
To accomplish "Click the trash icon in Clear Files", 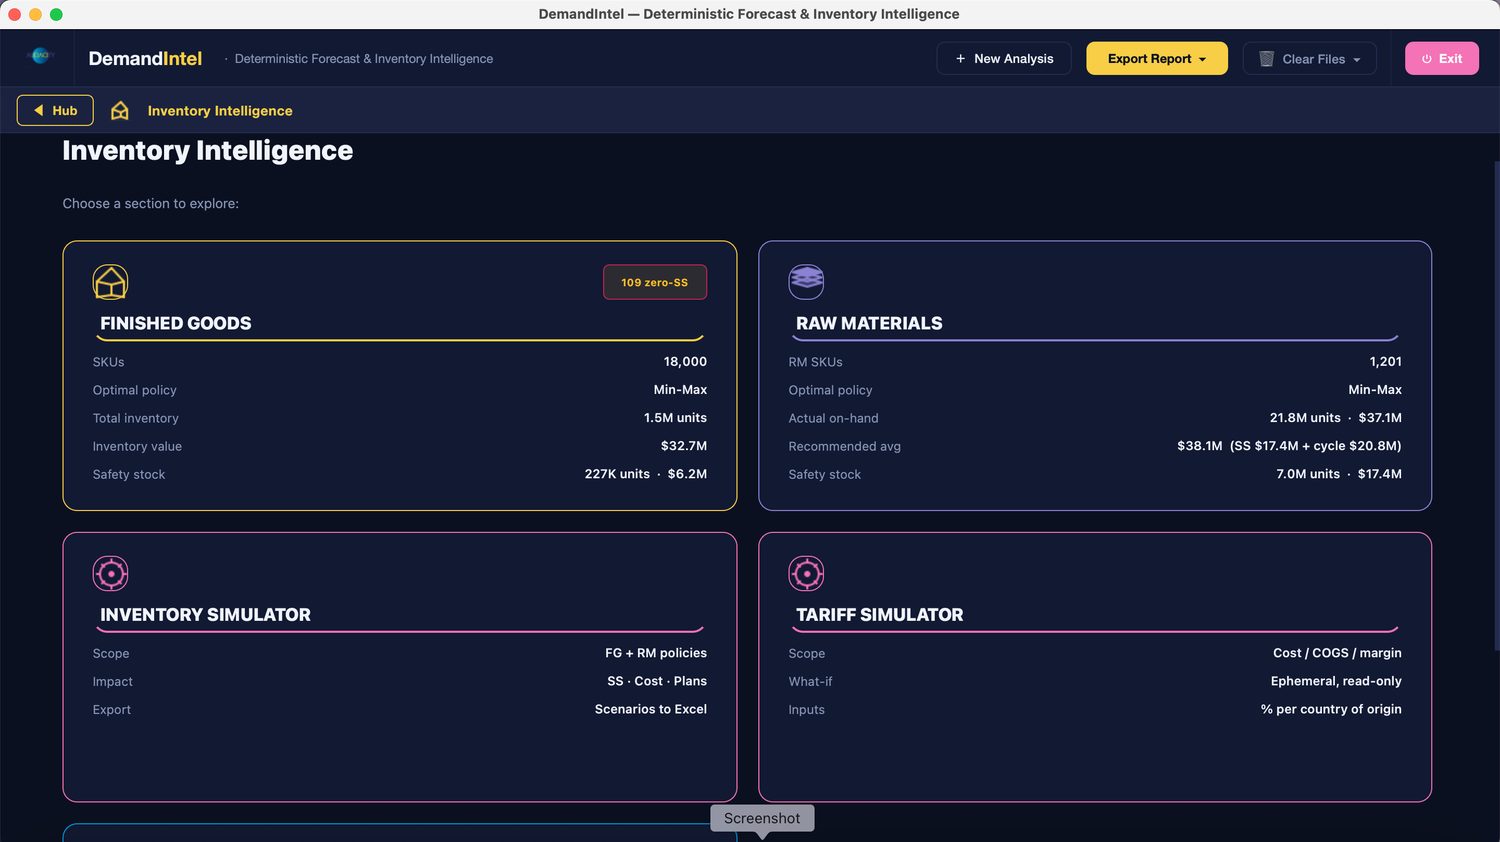I will coord(1266,59).
